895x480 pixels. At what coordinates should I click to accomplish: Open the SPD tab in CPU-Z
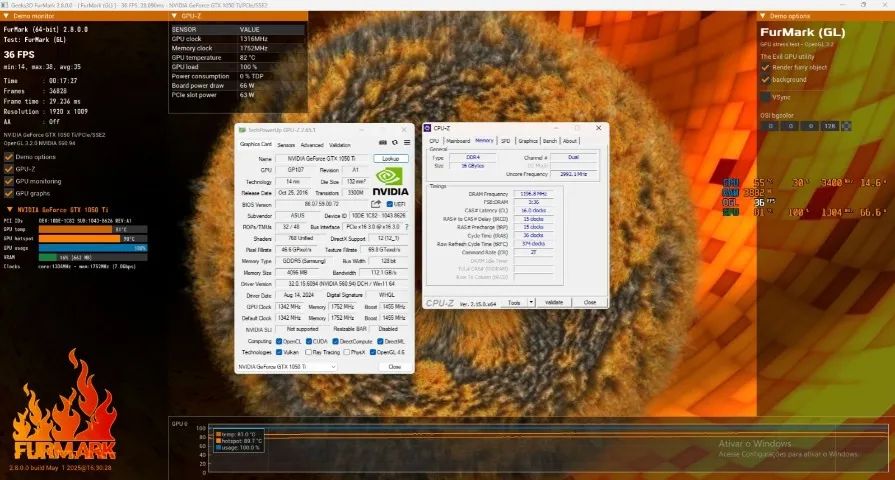coord(506,140)
